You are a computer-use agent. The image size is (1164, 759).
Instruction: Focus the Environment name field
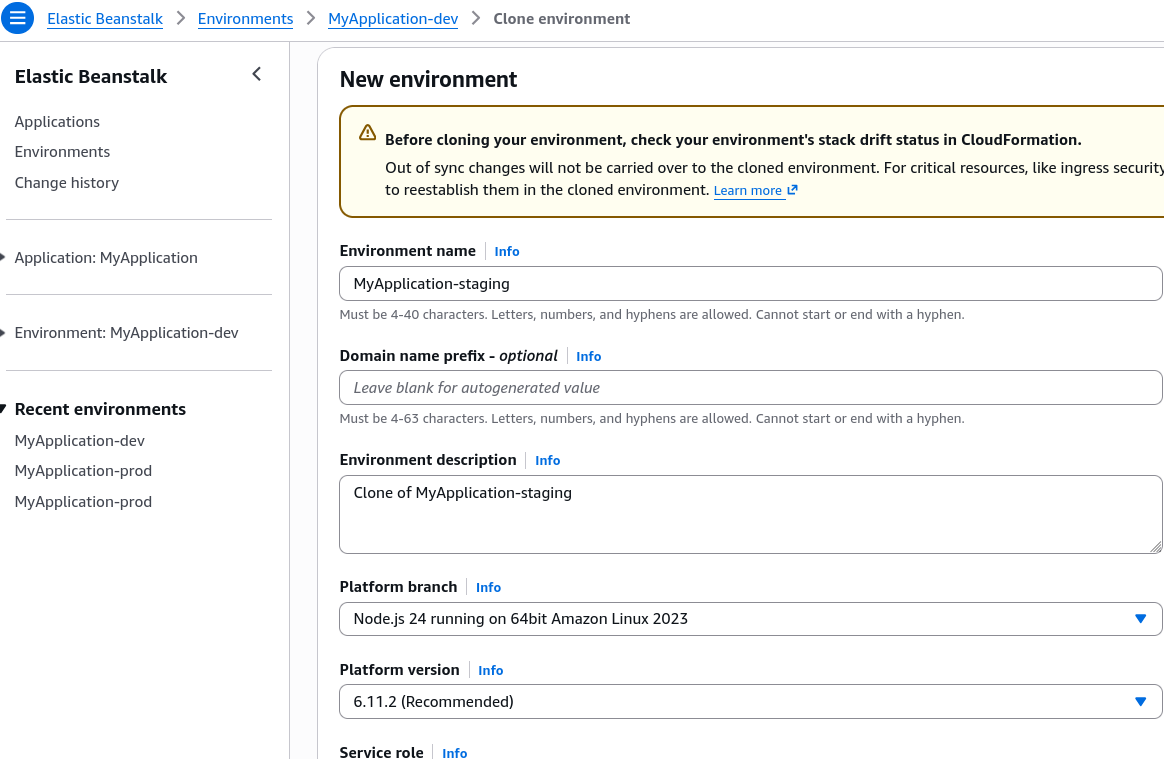coord(751,284)
